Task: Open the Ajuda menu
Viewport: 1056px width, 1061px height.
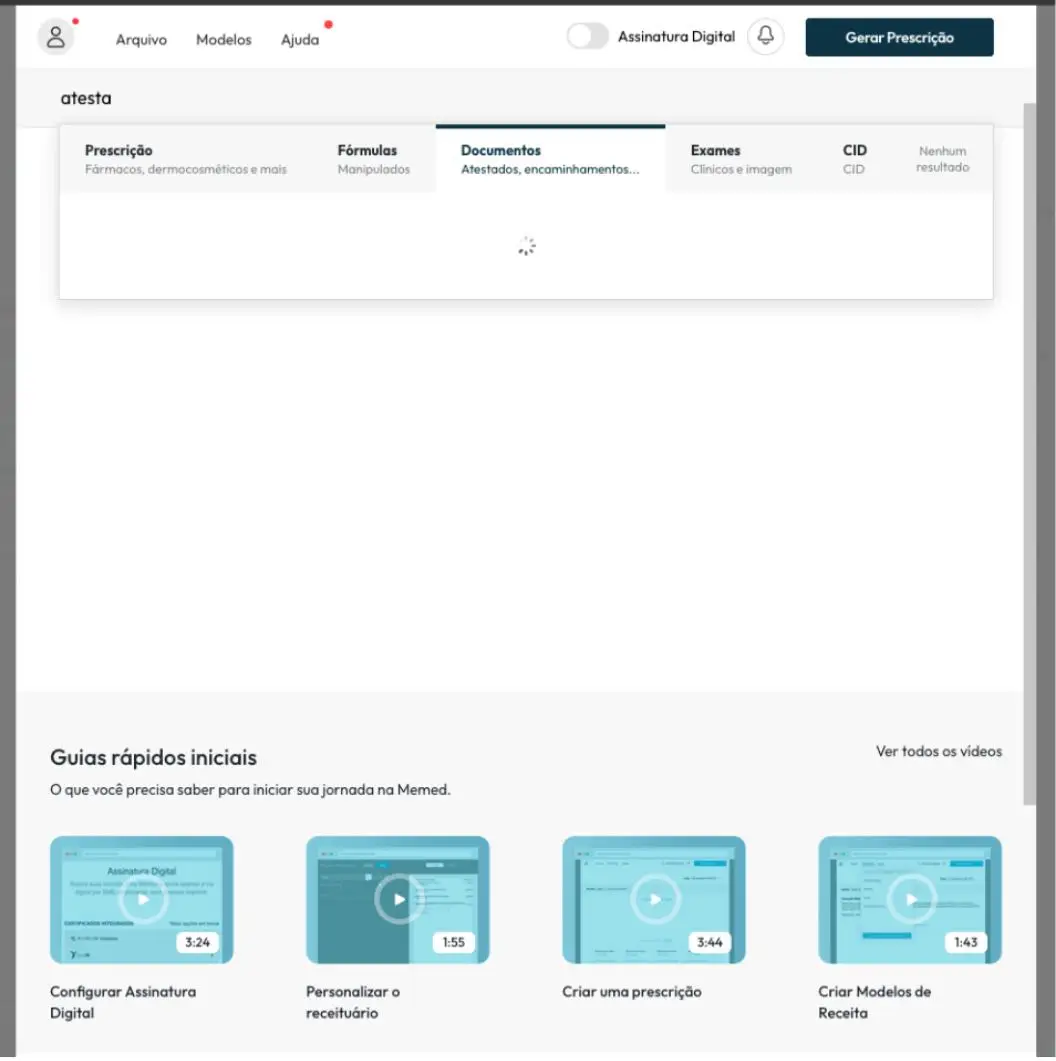Action: point(300,39)
